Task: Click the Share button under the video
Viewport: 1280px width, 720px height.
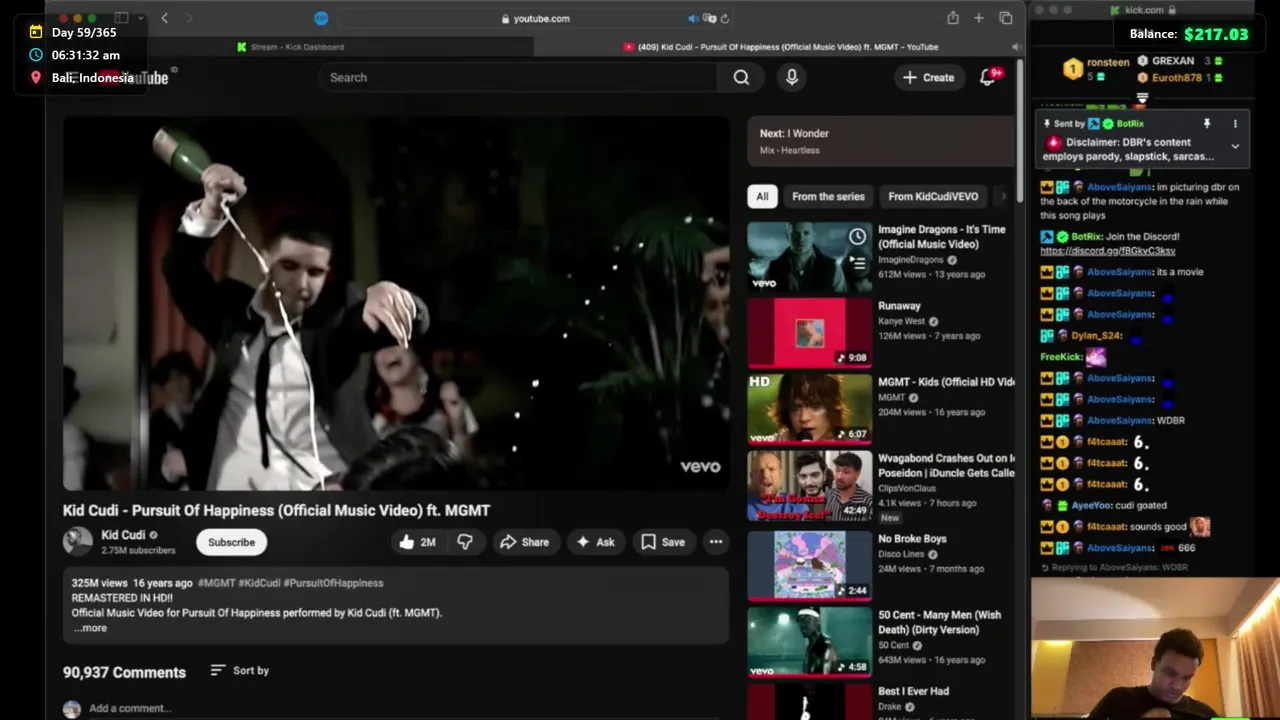Action: pos(524,542)
